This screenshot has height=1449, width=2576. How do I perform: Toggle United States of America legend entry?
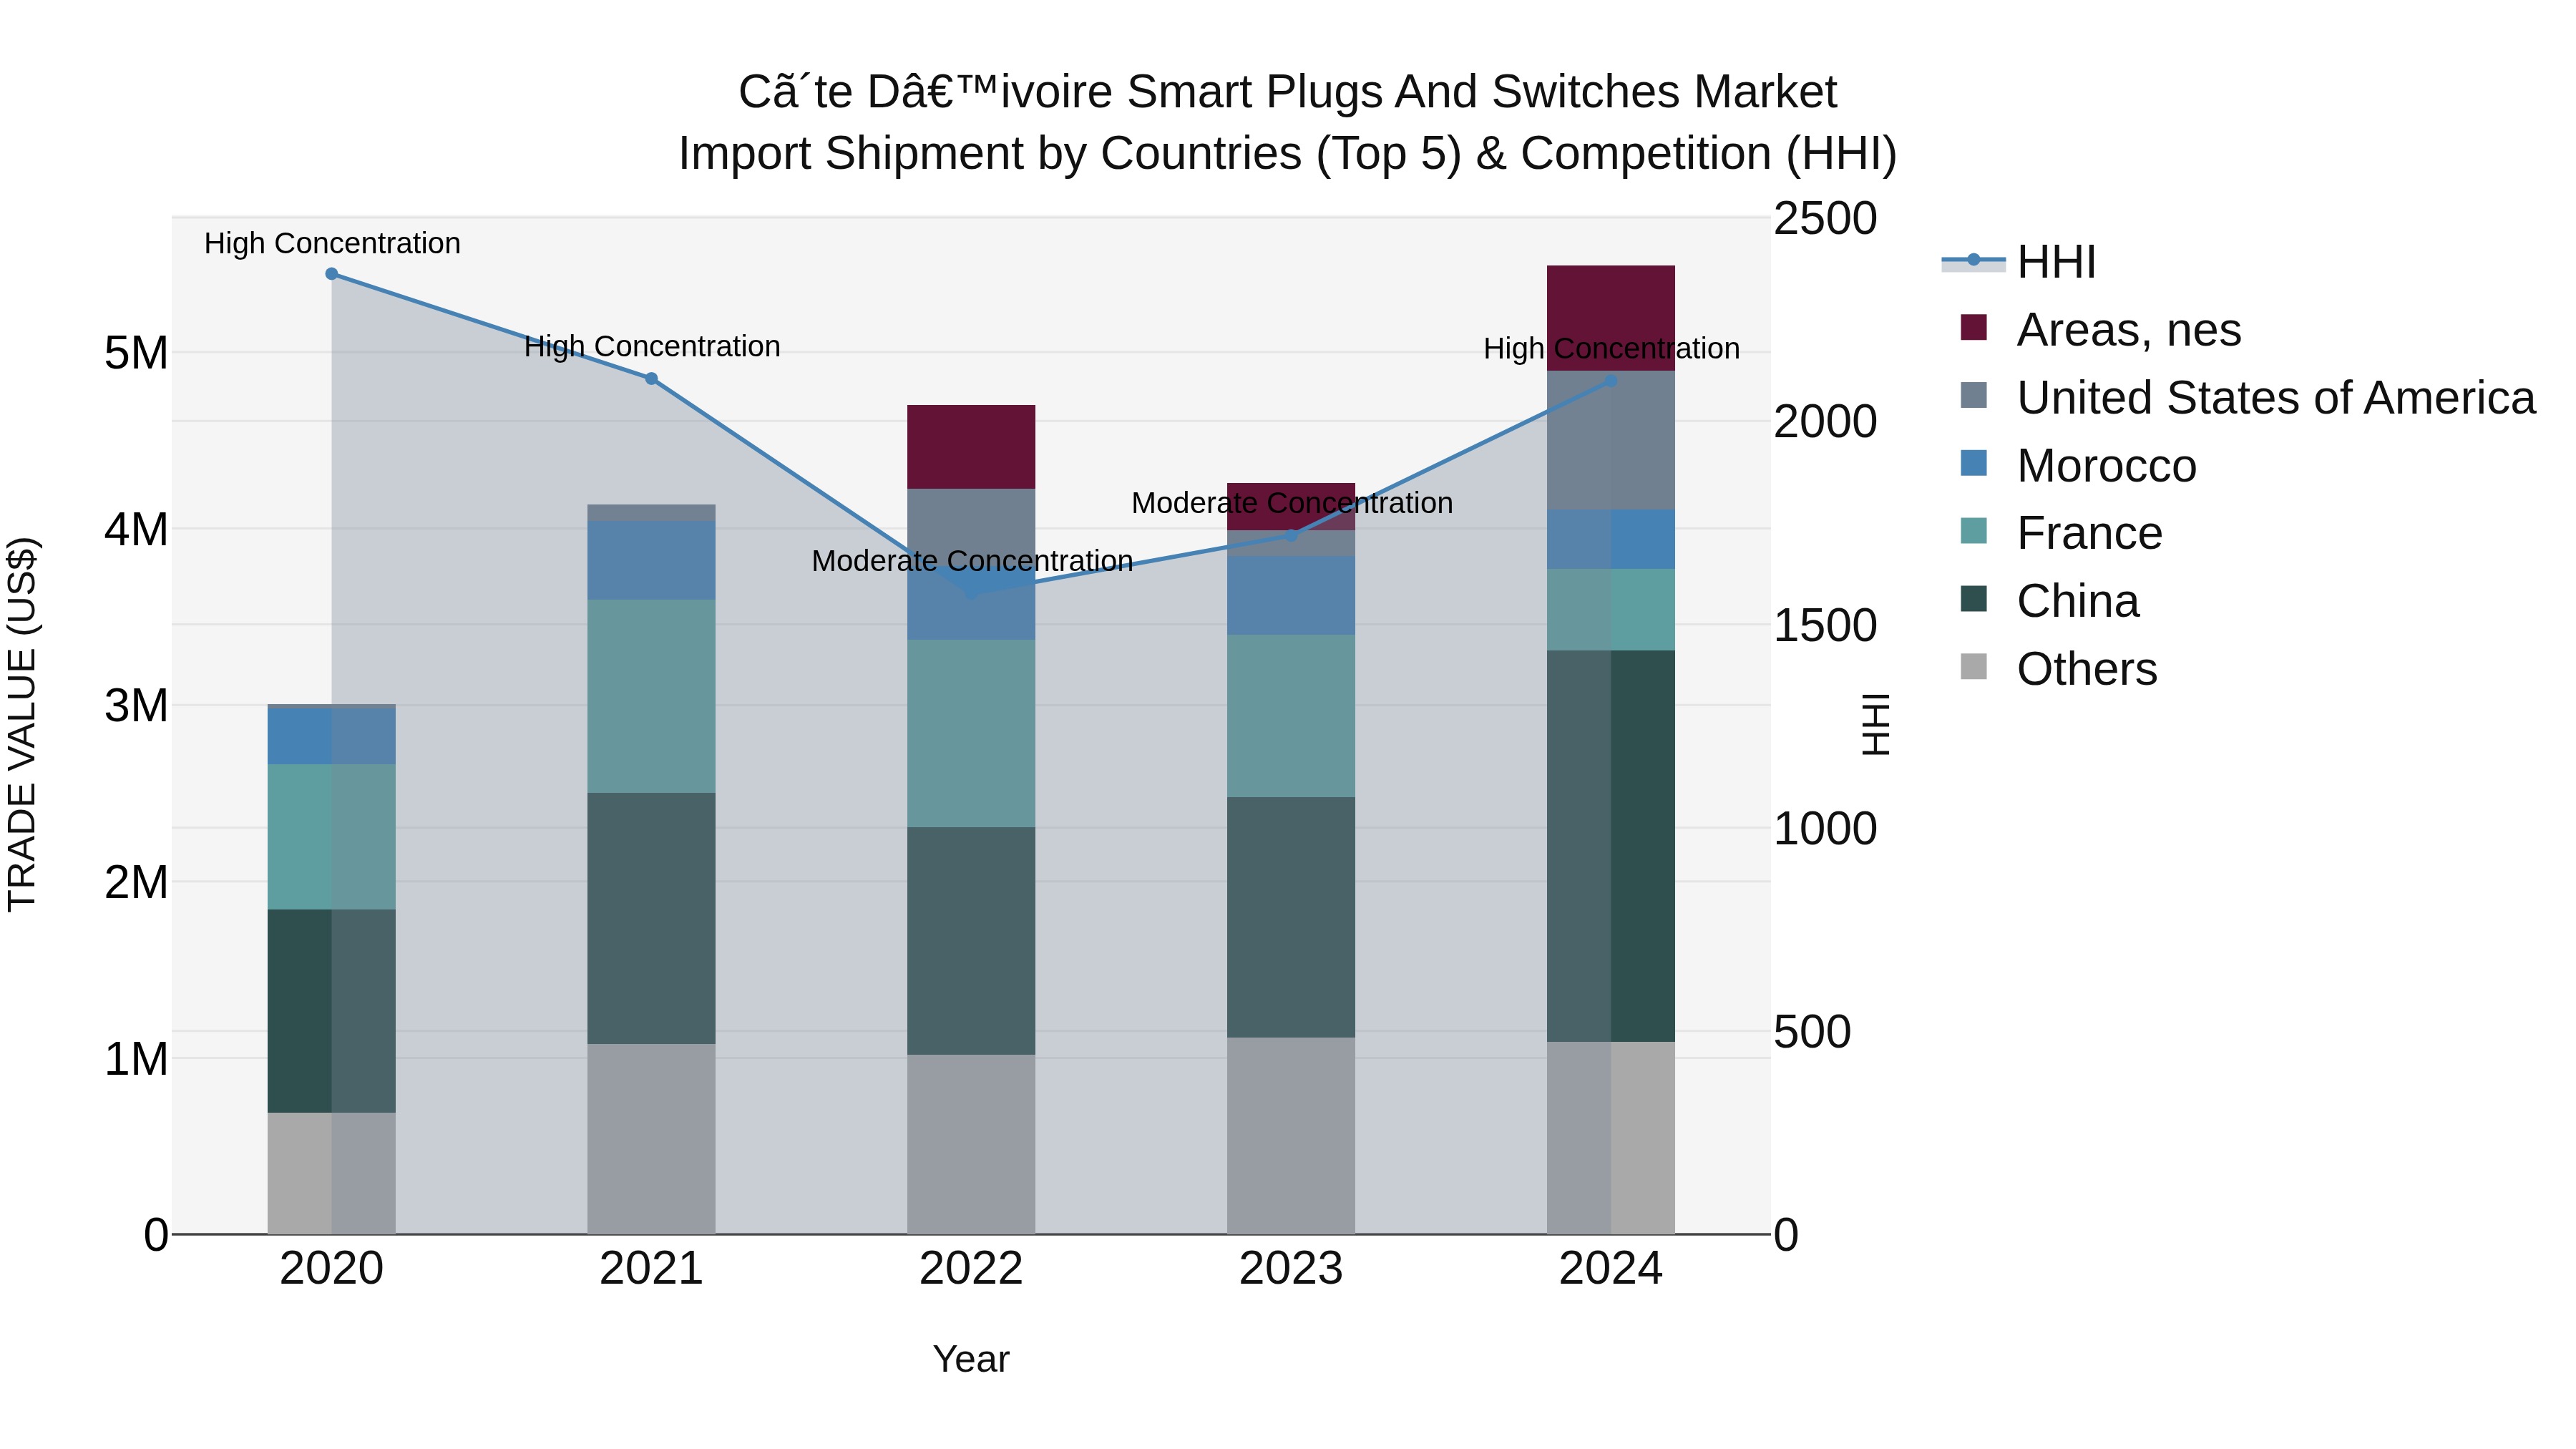click(2247, 398)
